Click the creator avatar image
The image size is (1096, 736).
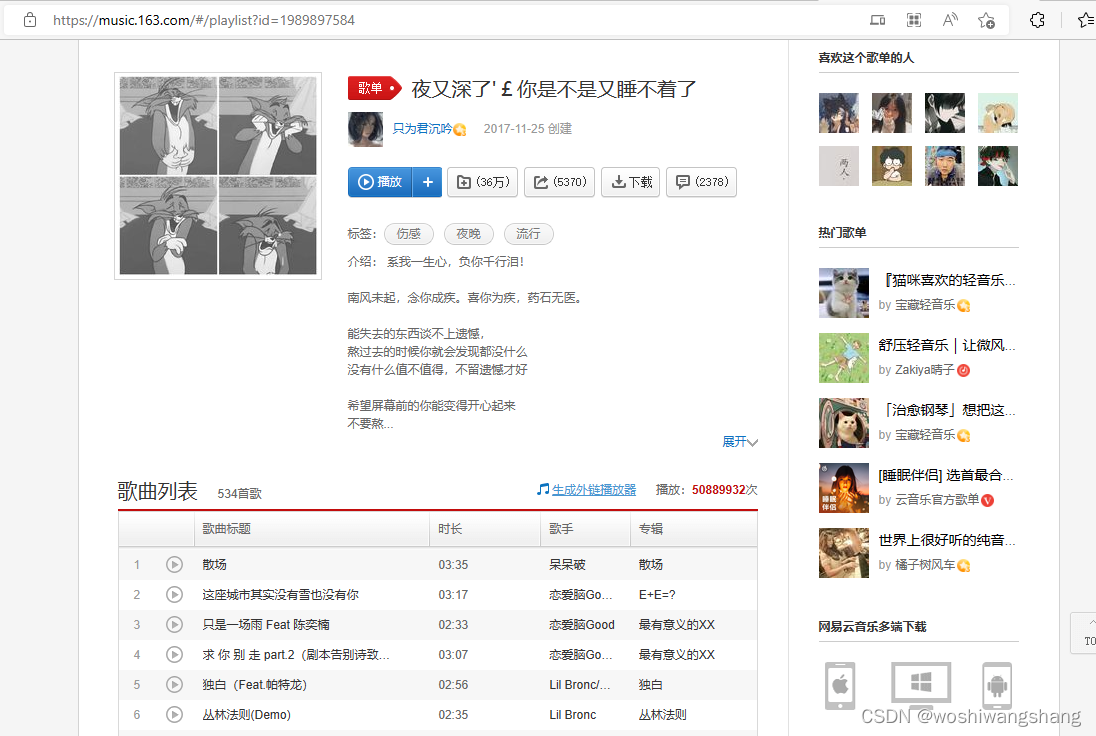click(x=366, y=129)
